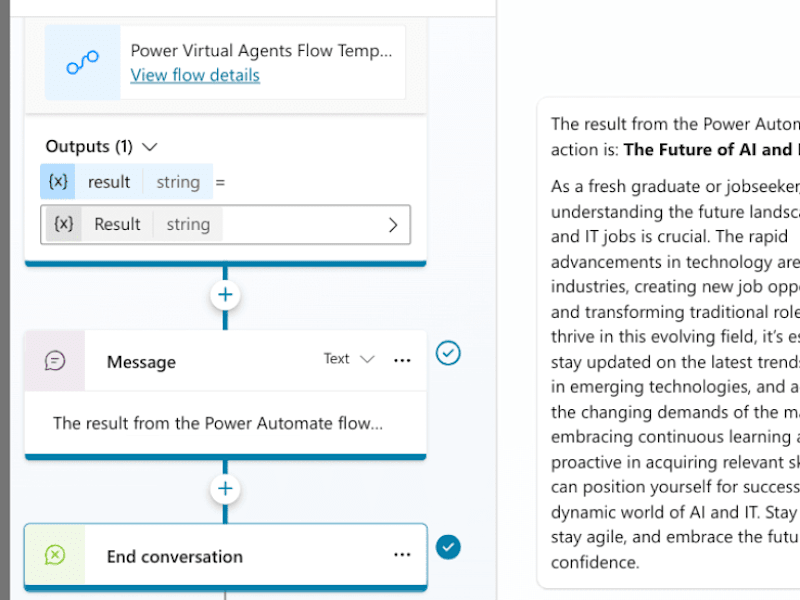
Task: Edit the Power Automate flow message text
Action: click(x=218, y=423)
